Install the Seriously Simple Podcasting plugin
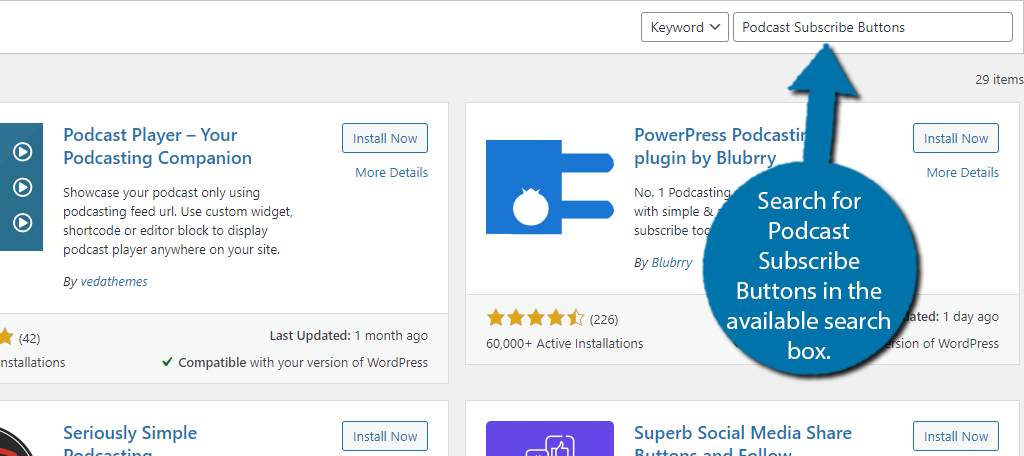The width and height of the screenshot is (1024, 456). 385,436
